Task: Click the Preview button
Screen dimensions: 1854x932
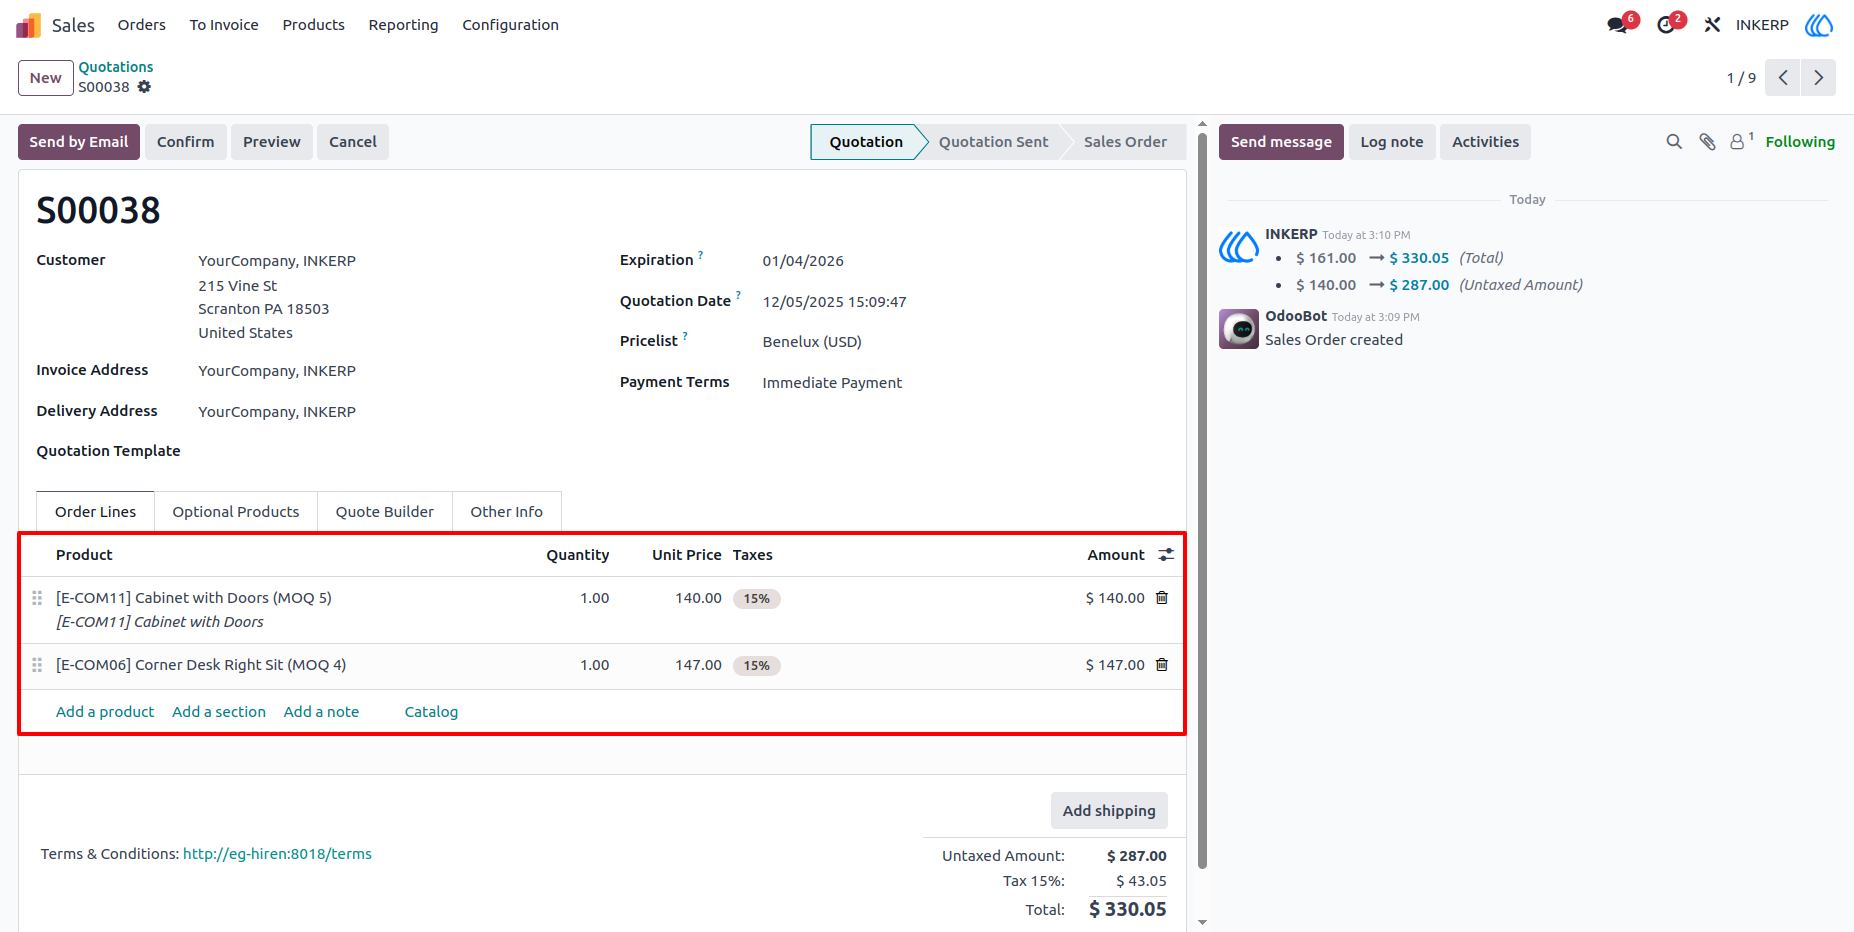Action: pos(272,142)
